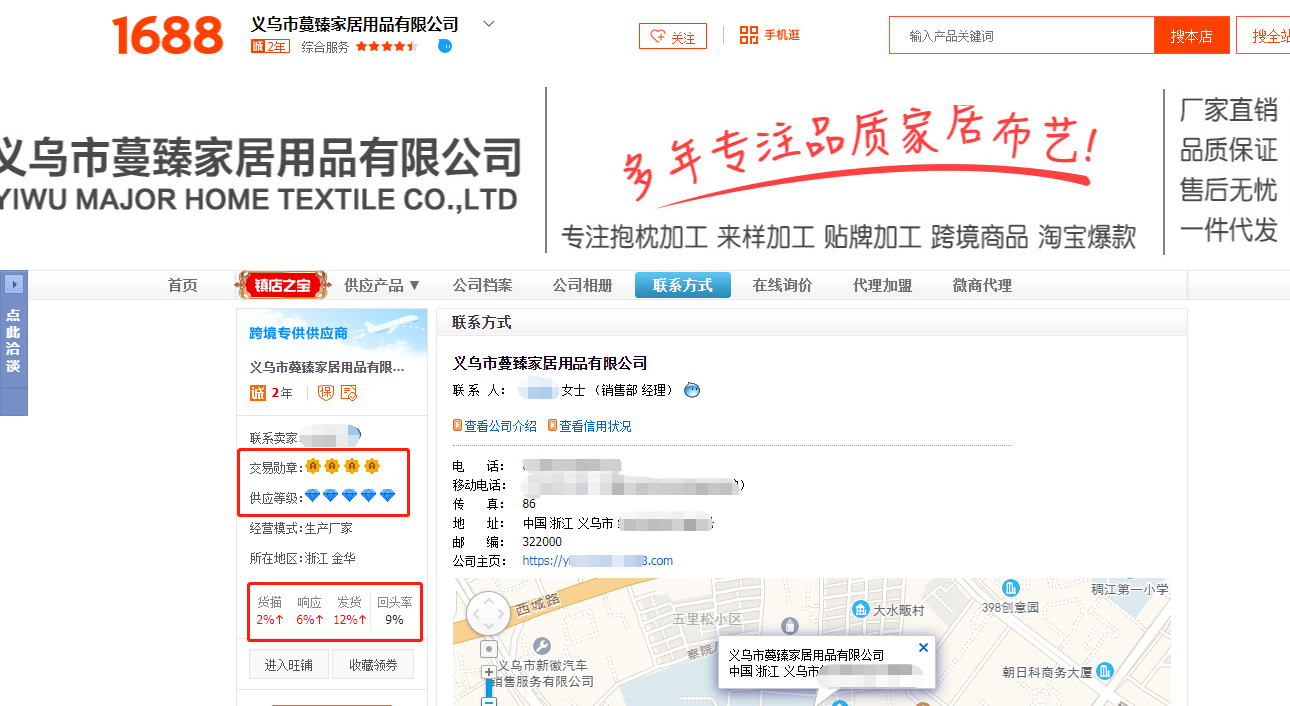
Task: Open the 公司档案 tab
Action: click(482, 285)
